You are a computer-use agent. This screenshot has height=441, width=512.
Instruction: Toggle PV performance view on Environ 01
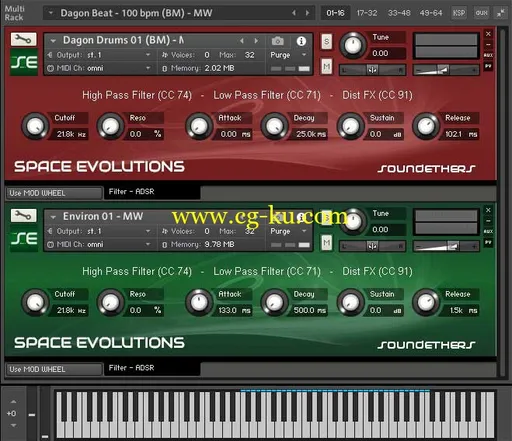click(x=488, y=242)
